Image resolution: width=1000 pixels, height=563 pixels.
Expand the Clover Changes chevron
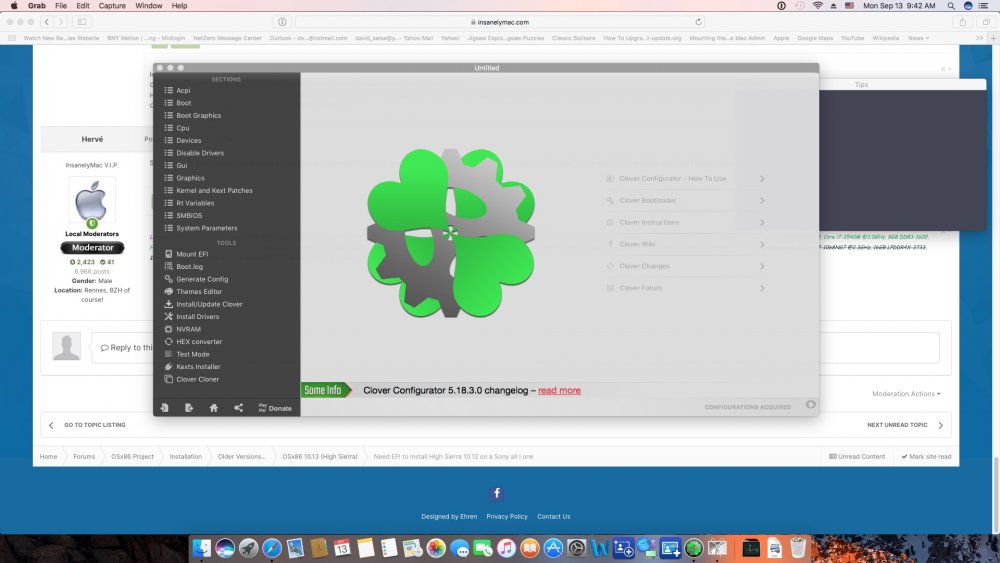(x=762, y=267)
